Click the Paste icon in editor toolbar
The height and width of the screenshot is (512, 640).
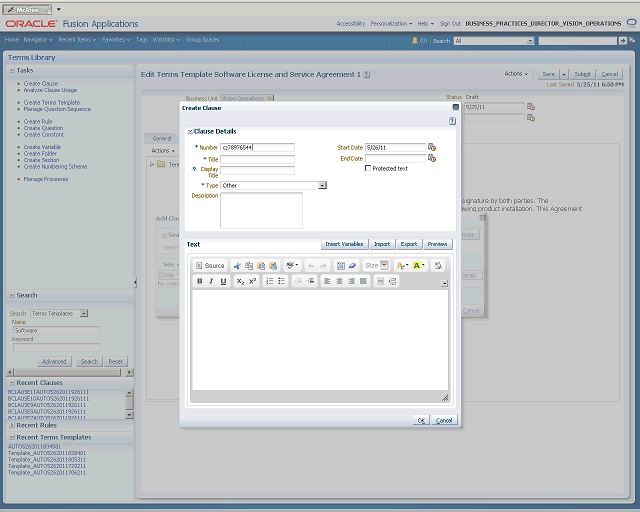point(261,266)
